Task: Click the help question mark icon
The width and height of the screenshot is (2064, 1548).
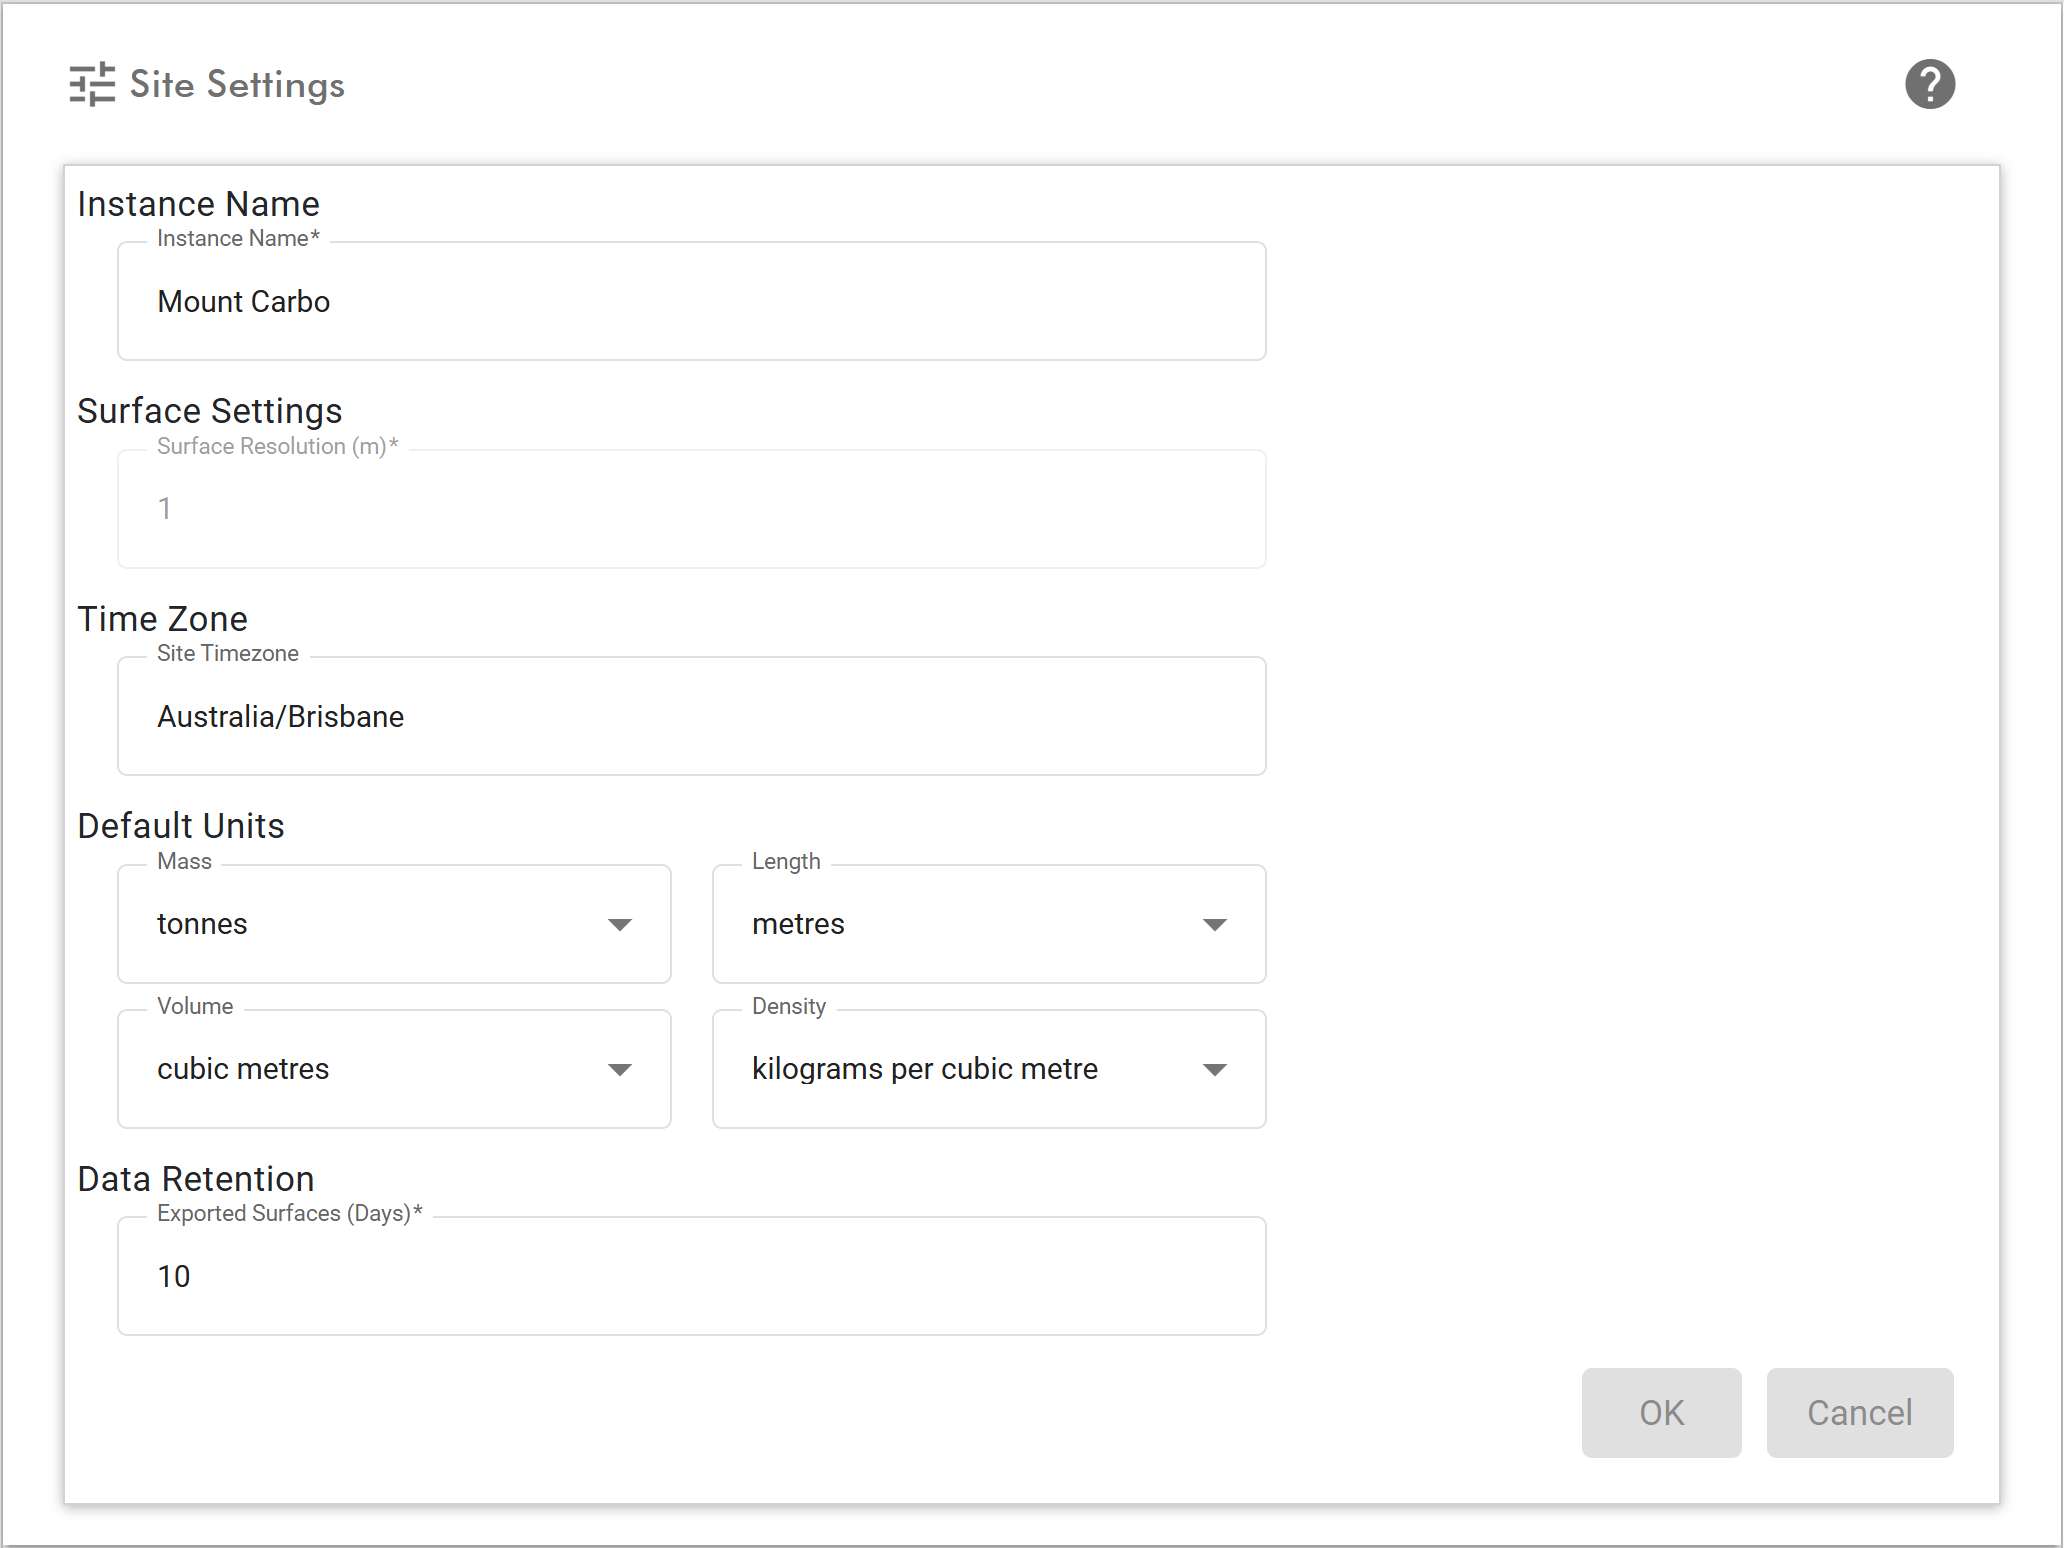Action: 1929,84
